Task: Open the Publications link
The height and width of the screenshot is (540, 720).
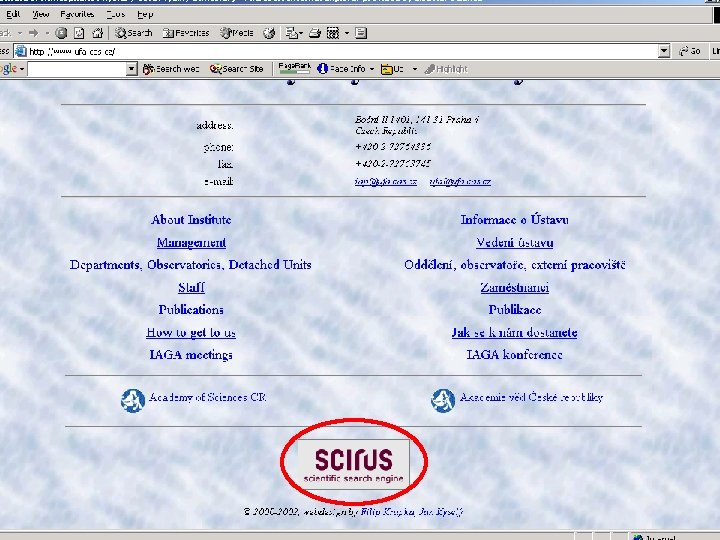Action: pos(191,310)
